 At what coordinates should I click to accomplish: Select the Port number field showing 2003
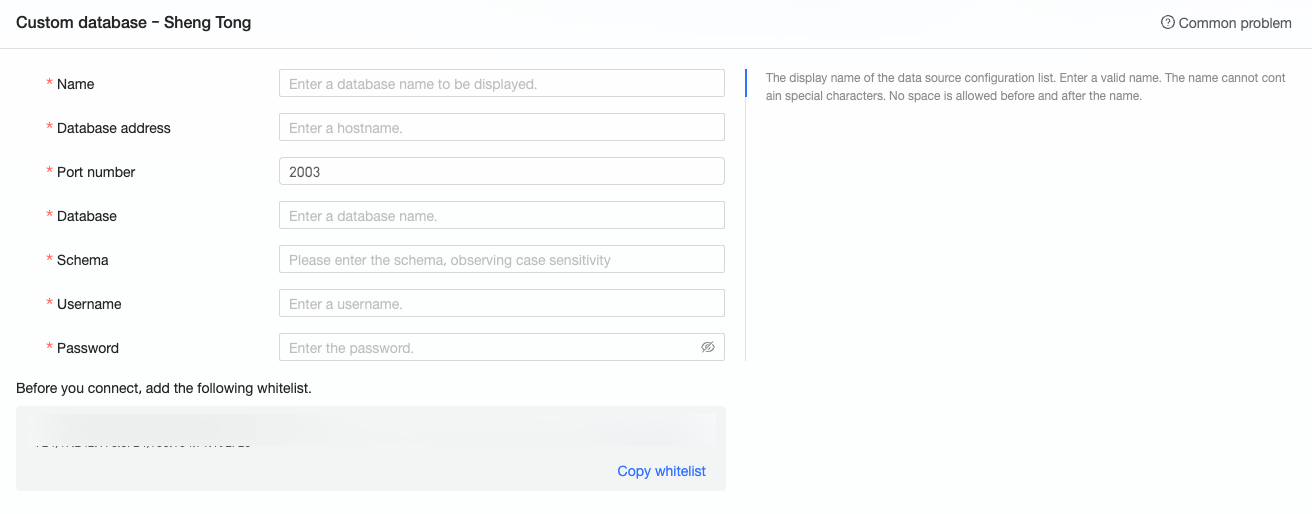click(x=501, y=172)
